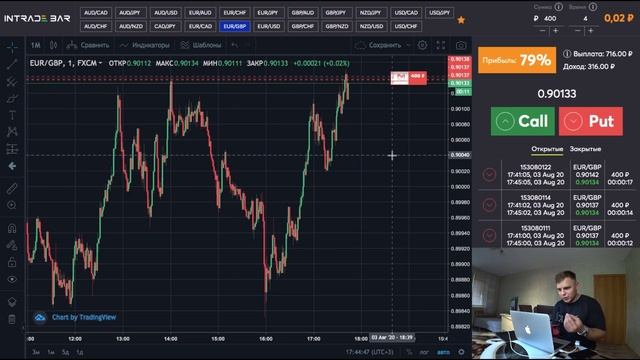Screen dimensions: 640x360
Task: Decrease trade time with minus button
Action: tap(578, 31)
